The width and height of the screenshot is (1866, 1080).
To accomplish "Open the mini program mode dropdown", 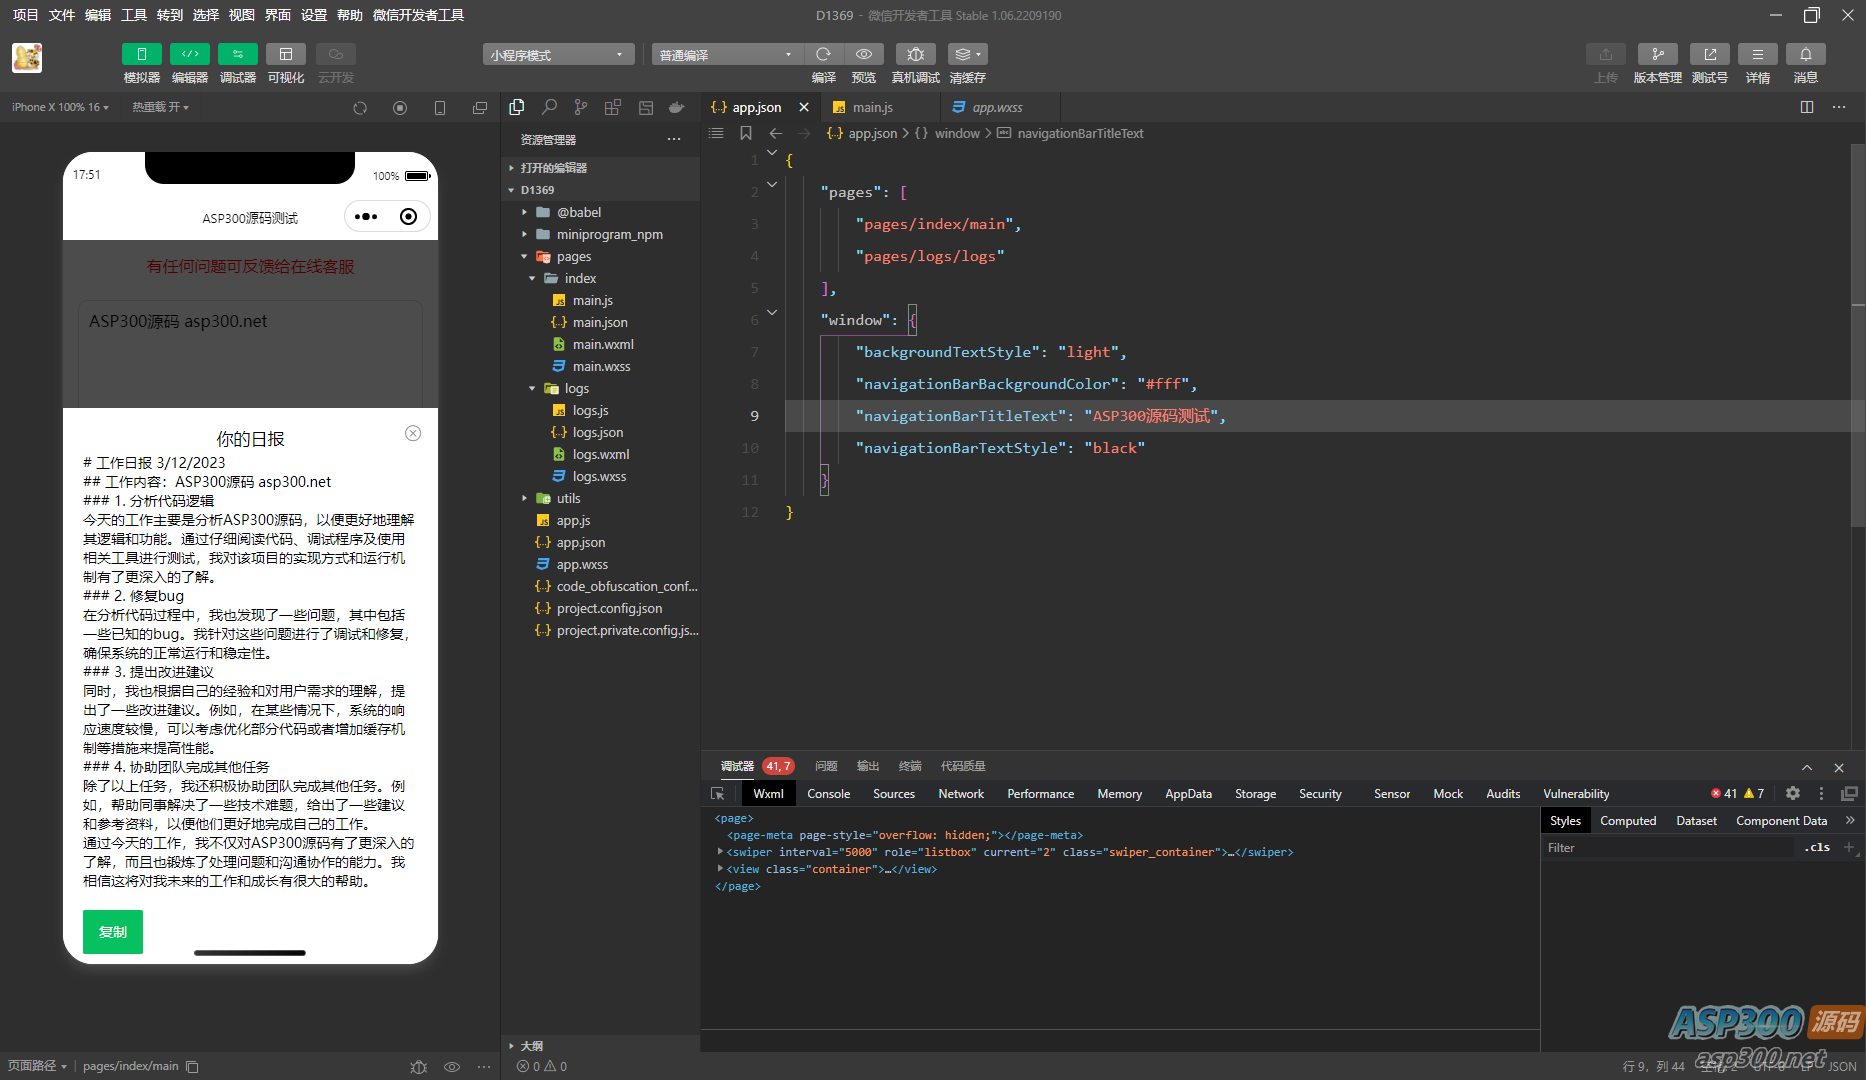I will [x=557, y=55].
